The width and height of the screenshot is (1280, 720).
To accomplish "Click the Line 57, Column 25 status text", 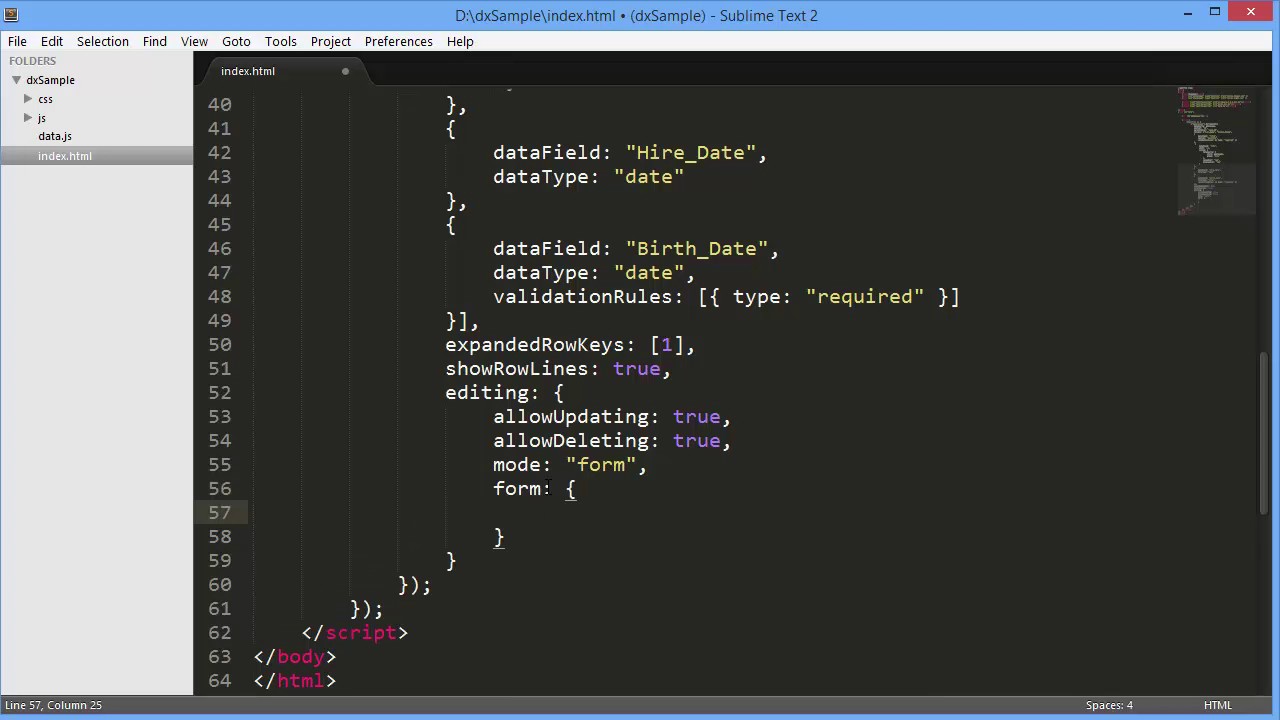I will pyautogui.click(x=53, y=705).
